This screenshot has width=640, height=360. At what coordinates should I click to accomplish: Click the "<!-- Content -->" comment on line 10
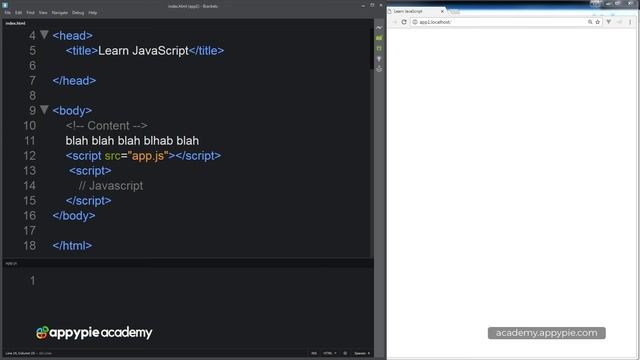tap(107, 126)
